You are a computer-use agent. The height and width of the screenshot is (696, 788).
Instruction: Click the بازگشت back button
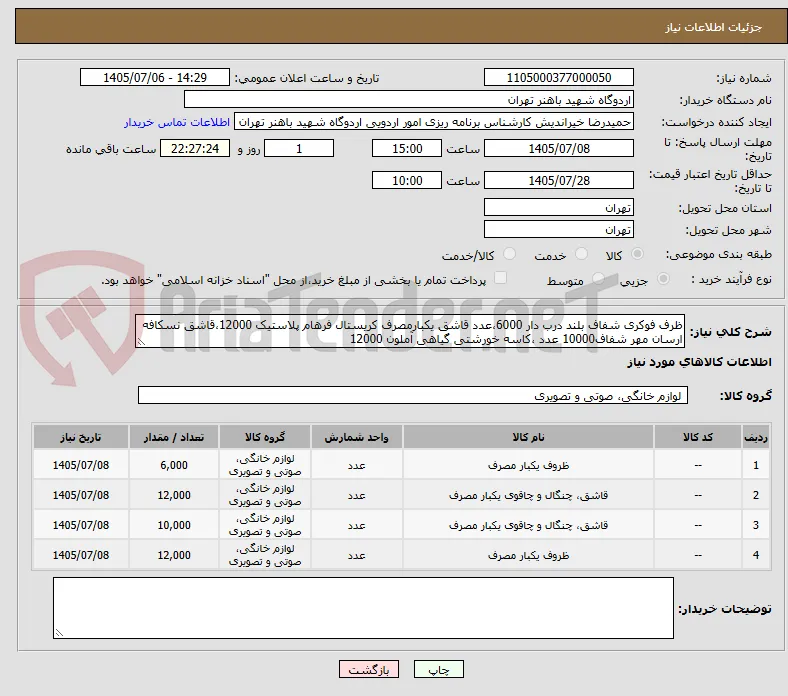click(x=369, y=669)
